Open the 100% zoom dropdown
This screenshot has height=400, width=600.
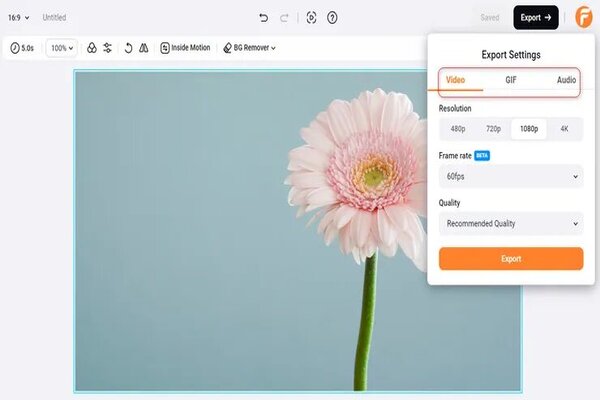coord(62,48)
